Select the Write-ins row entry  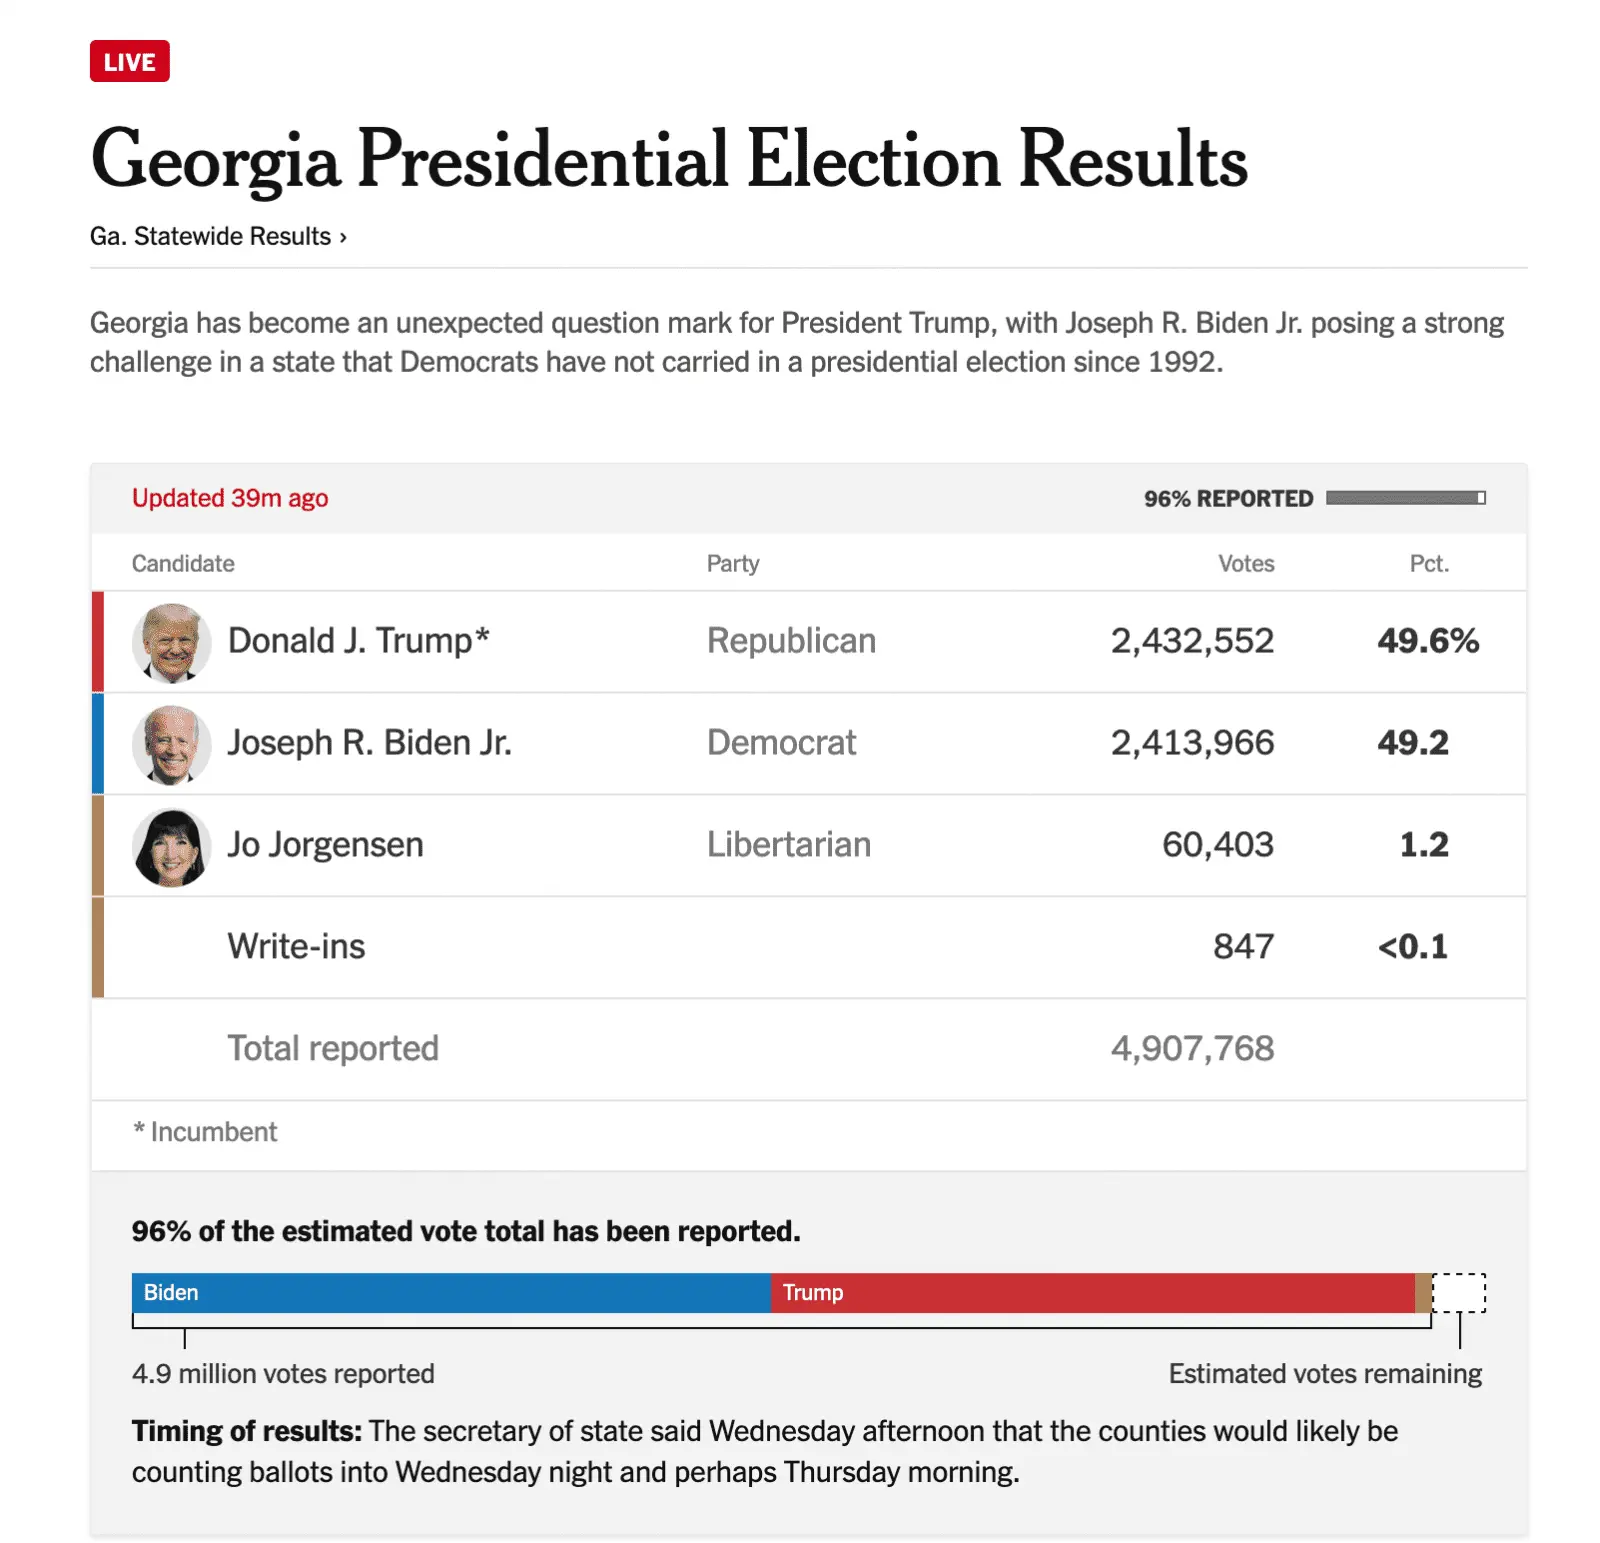[x=297, y=946]
